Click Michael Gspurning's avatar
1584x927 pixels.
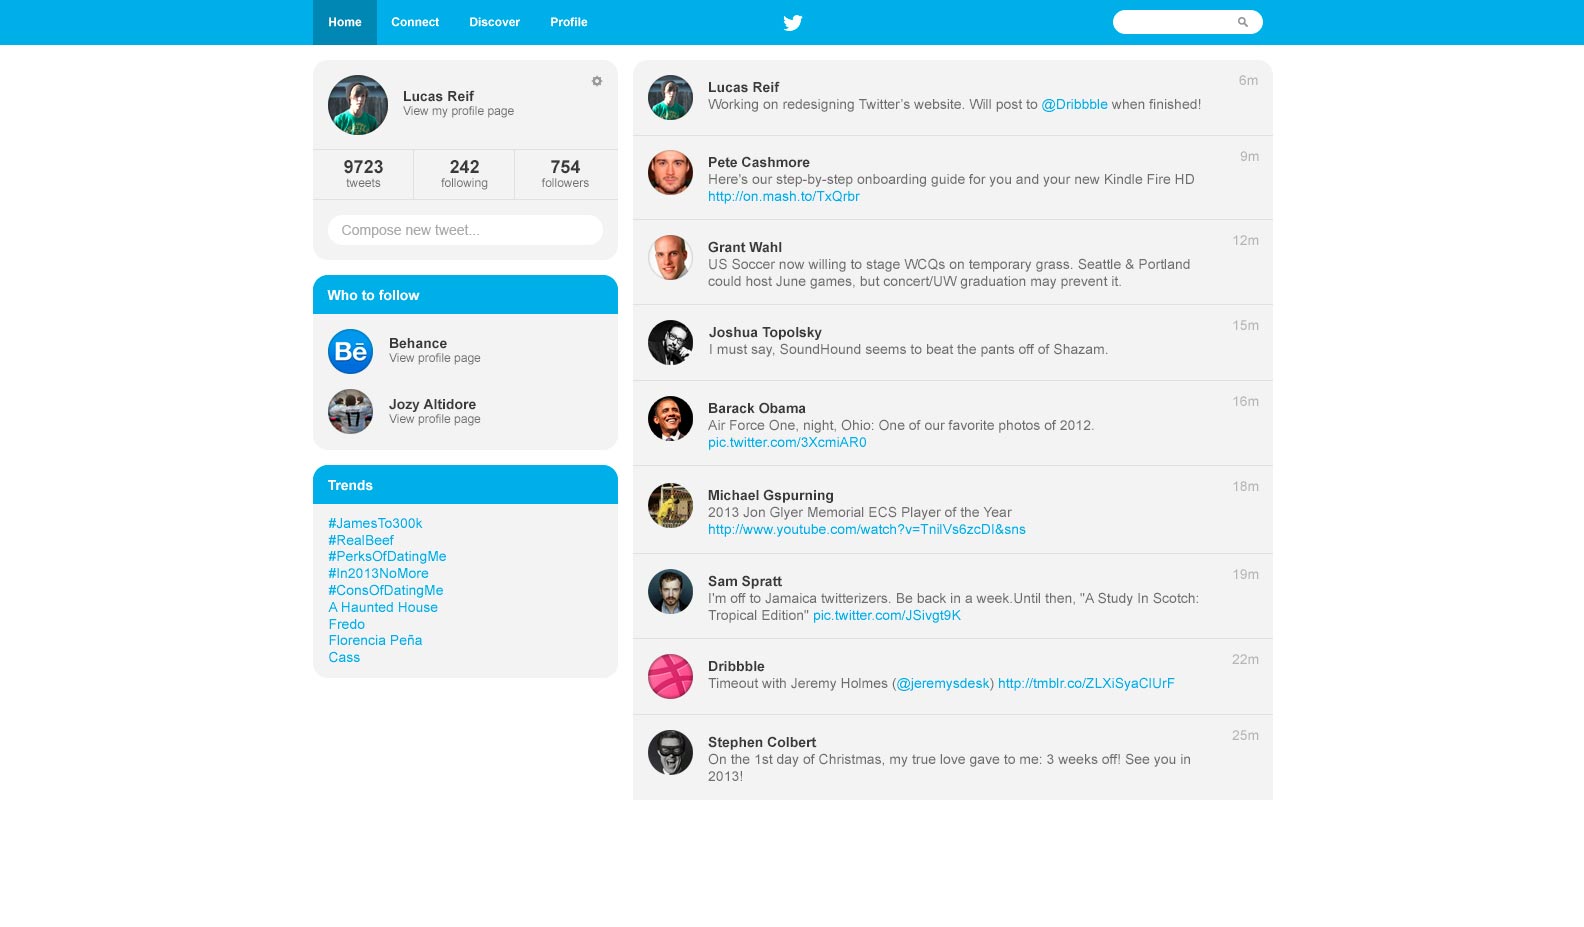pyautogui.click(x=670, y=505)
